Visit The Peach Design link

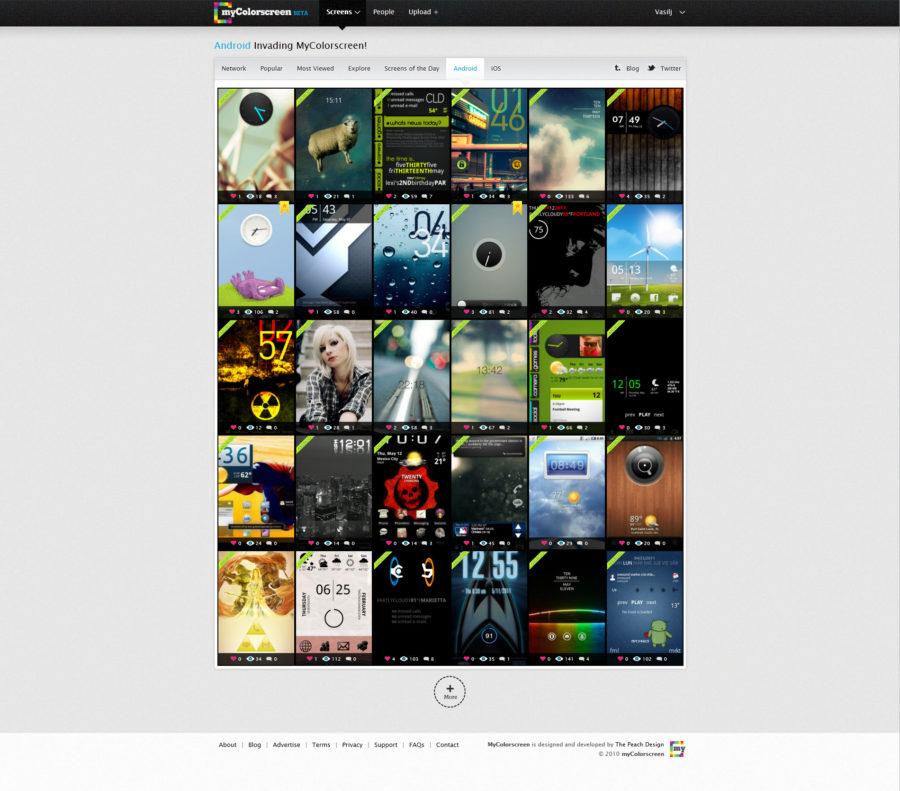(639, 745)
